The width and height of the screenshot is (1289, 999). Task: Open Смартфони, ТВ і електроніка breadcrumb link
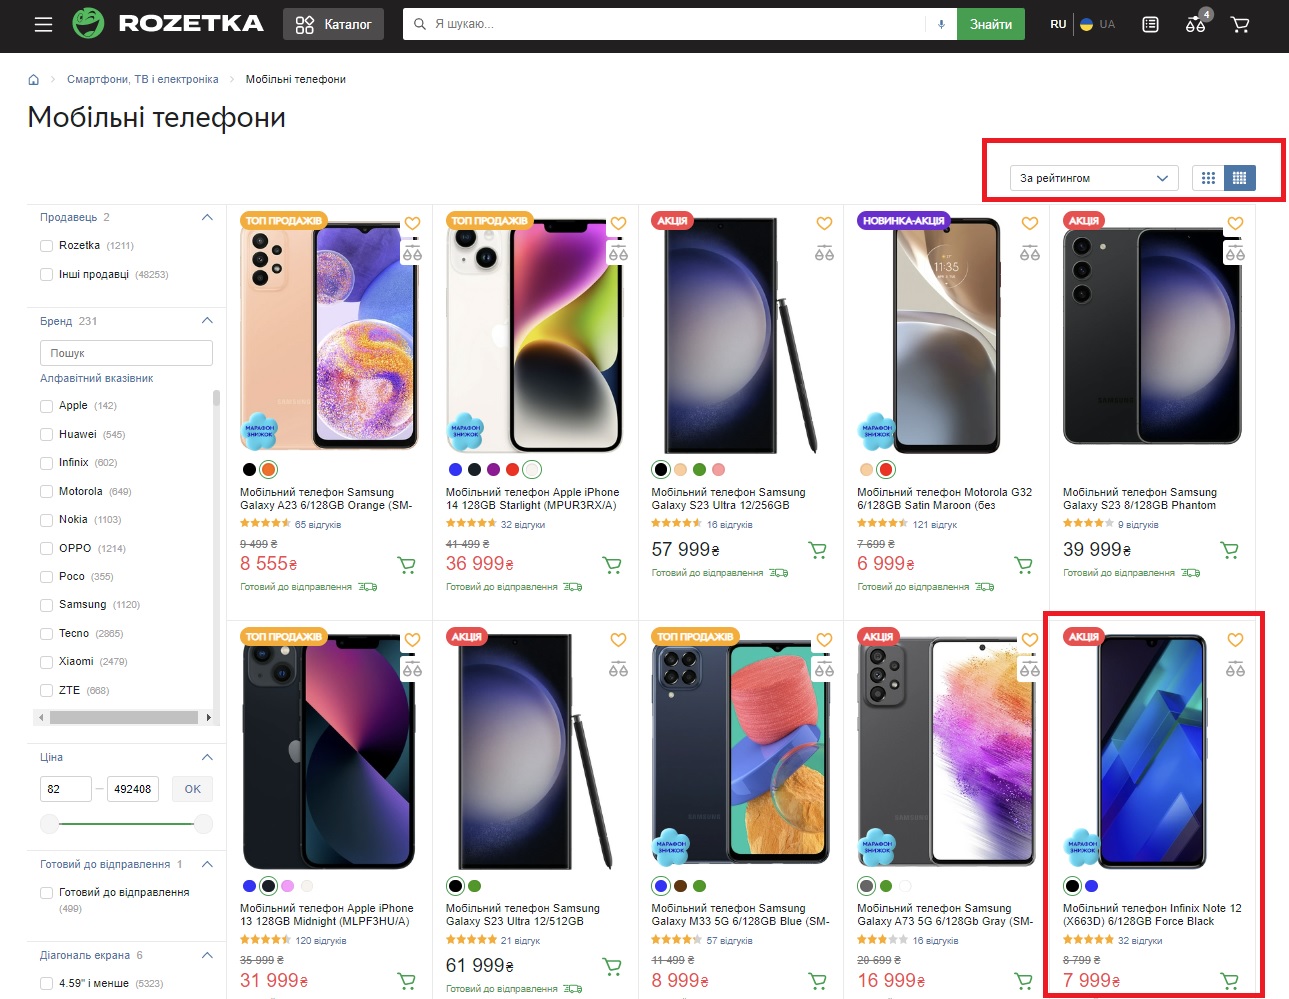(143, 80)
